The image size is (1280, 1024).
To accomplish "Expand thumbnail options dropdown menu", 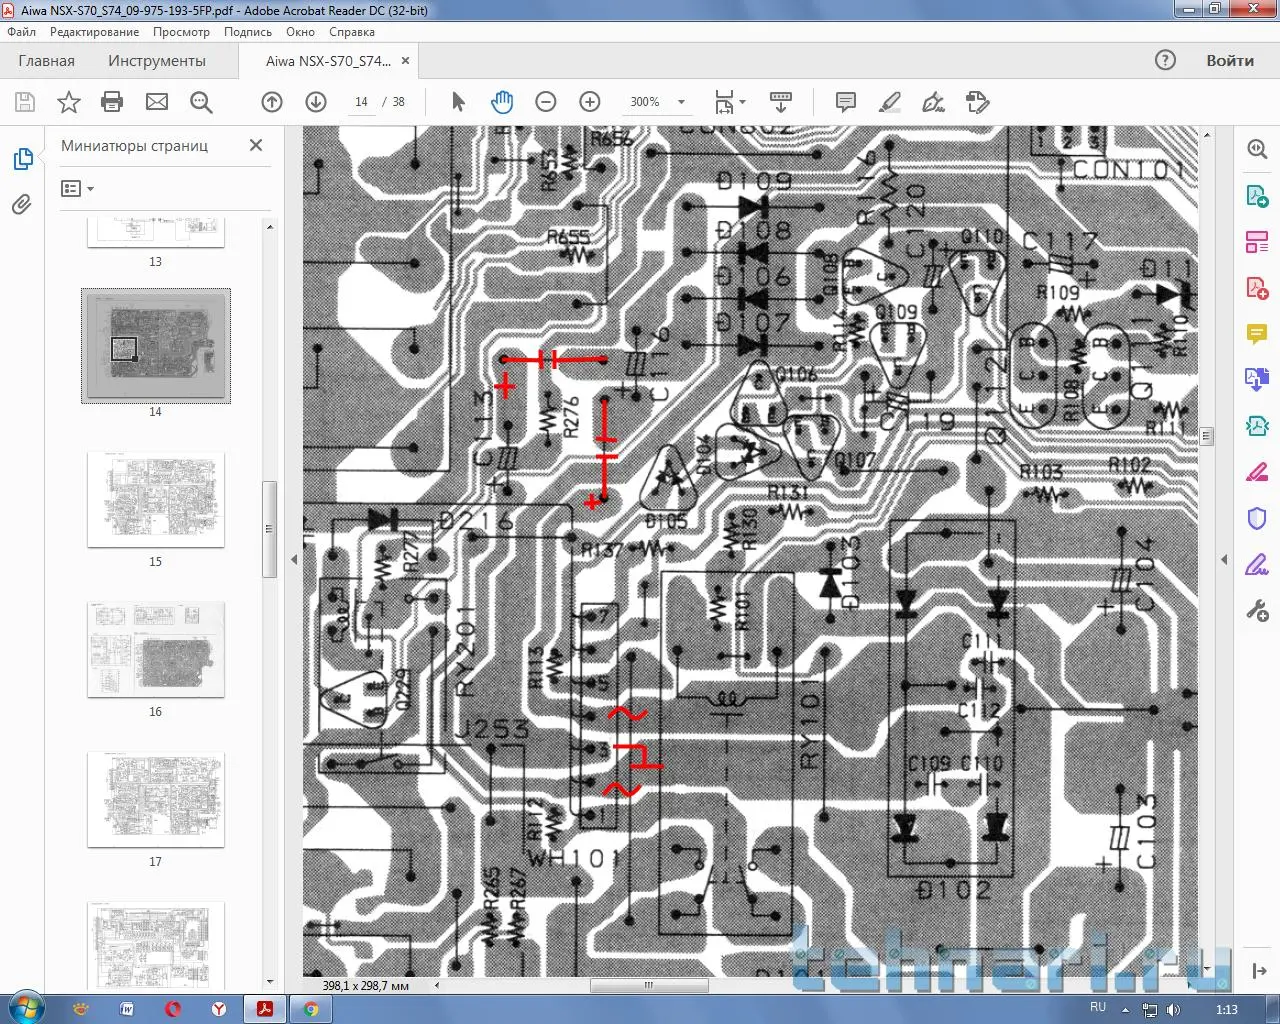I will 77,189.
